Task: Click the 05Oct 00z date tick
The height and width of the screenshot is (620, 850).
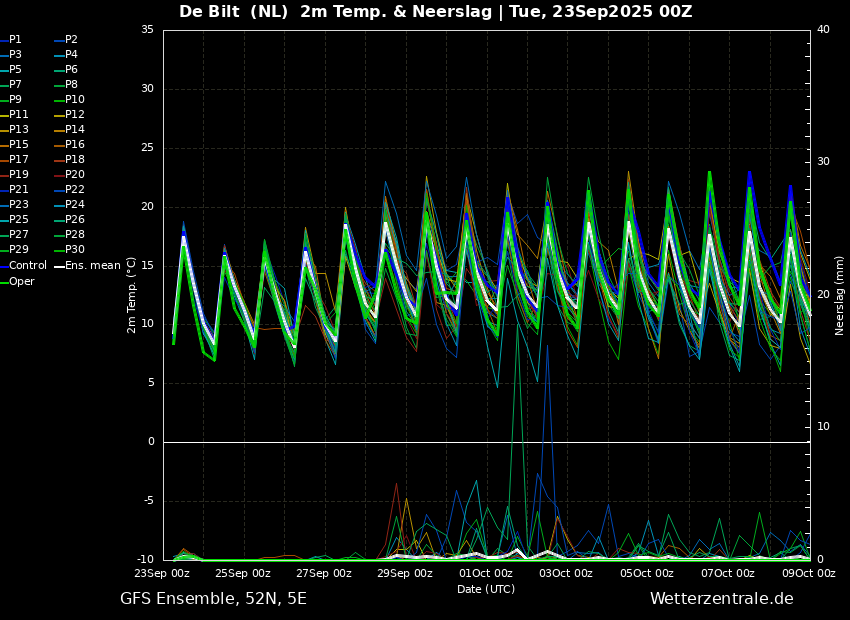Action: click(x=647, y=573)
